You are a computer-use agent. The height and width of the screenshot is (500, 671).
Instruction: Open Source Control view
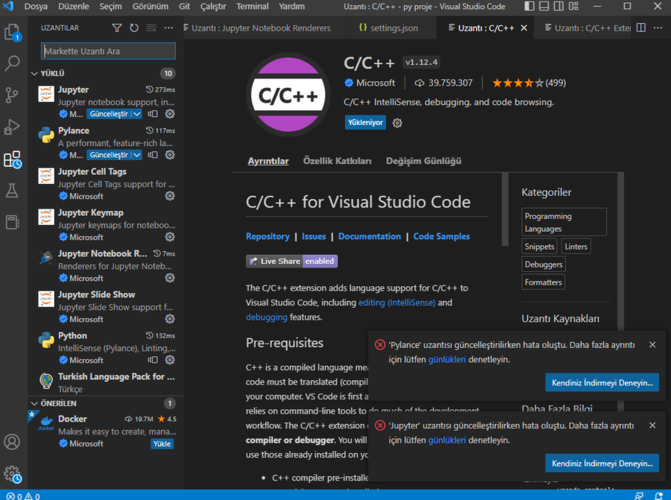tap(12, 95)
